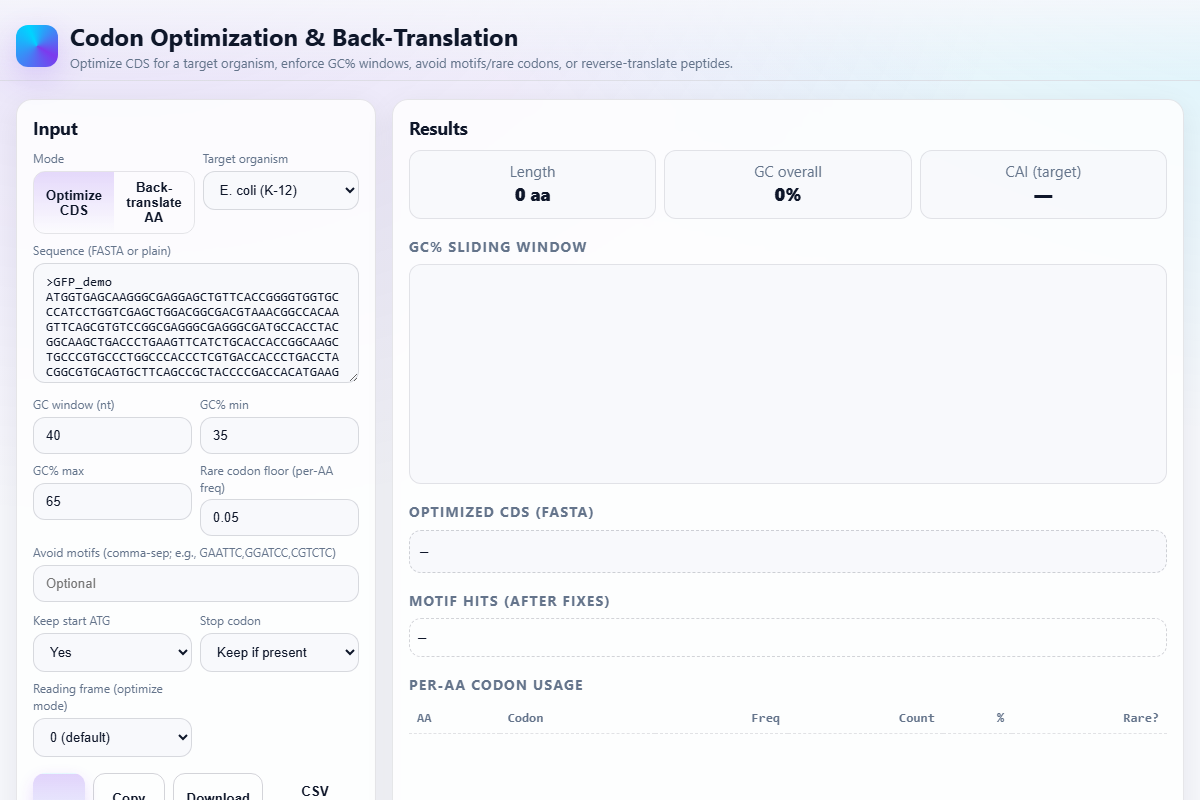Click the GC% max input
Viewport: 1200px width, 800px height.
112,501
